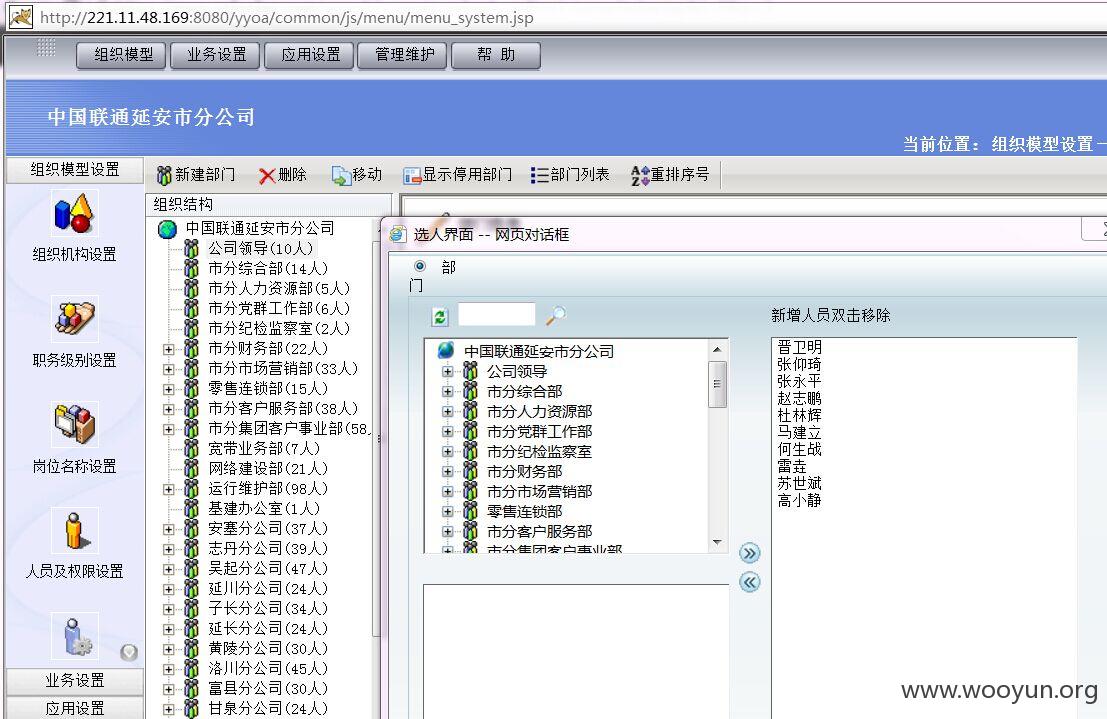Click the round collapse arrow in sidebar
This screenshot has height=719, width=1107.
point(128,652)
